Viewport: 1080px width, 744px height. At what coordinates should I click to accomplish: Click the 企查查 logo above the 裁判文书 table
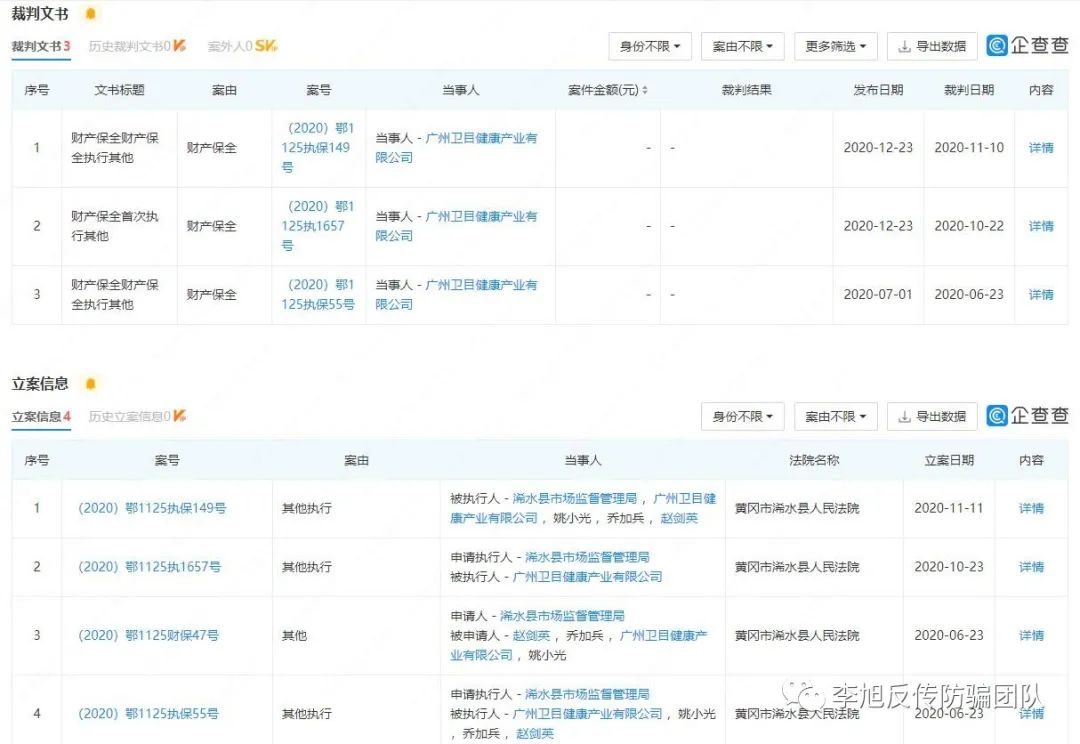coord(1027,46)
